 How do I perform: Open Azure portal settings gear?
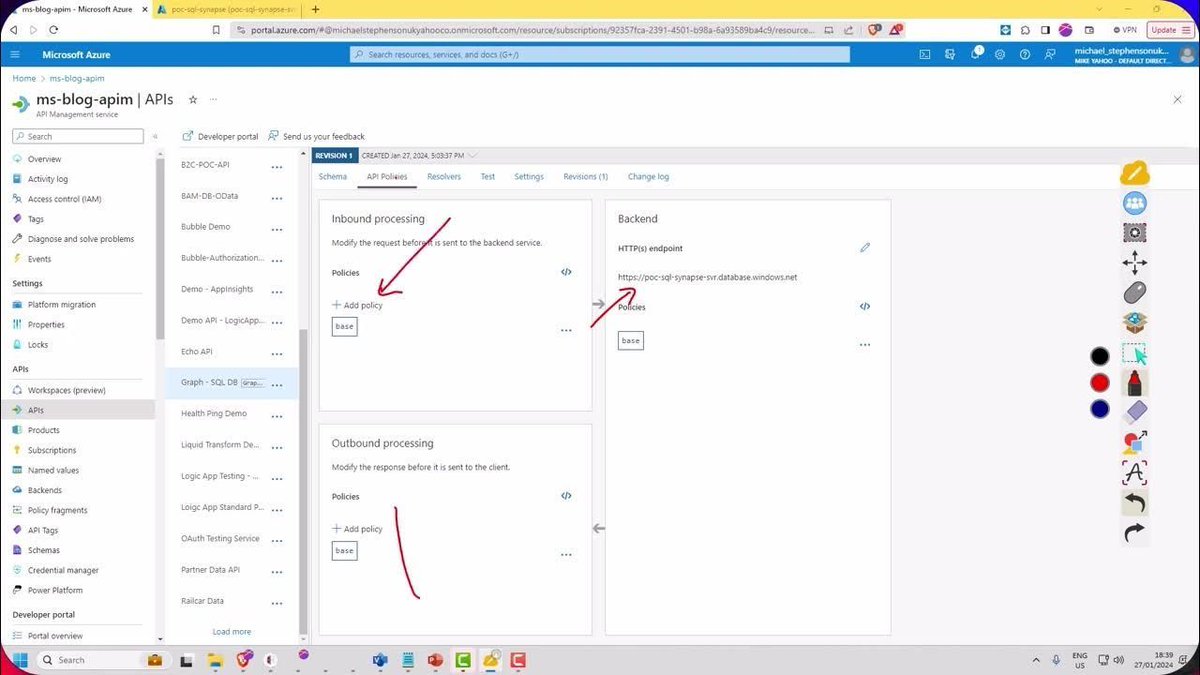(999, 54)
